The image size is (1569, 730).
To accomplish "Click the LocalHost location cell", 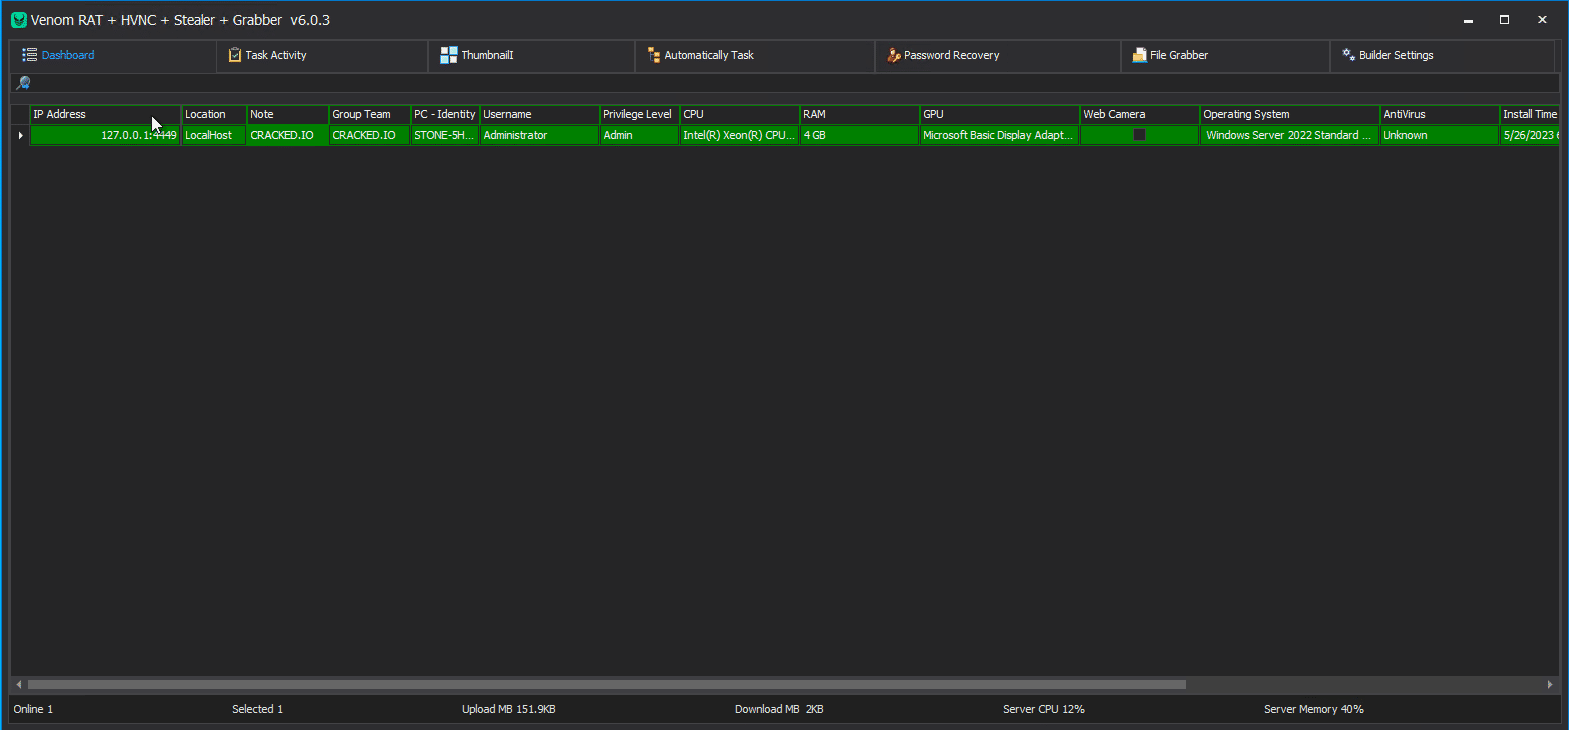I will pyautogui.click(x=214, y=135).
